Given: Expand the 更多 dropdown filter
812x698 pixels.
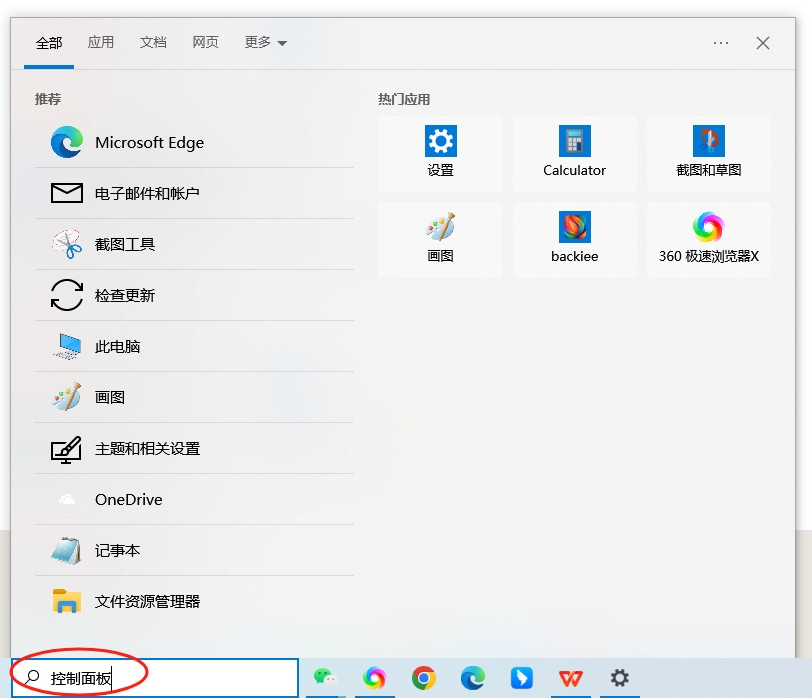Looking at the screenshot, I should [x=265, y=42].
